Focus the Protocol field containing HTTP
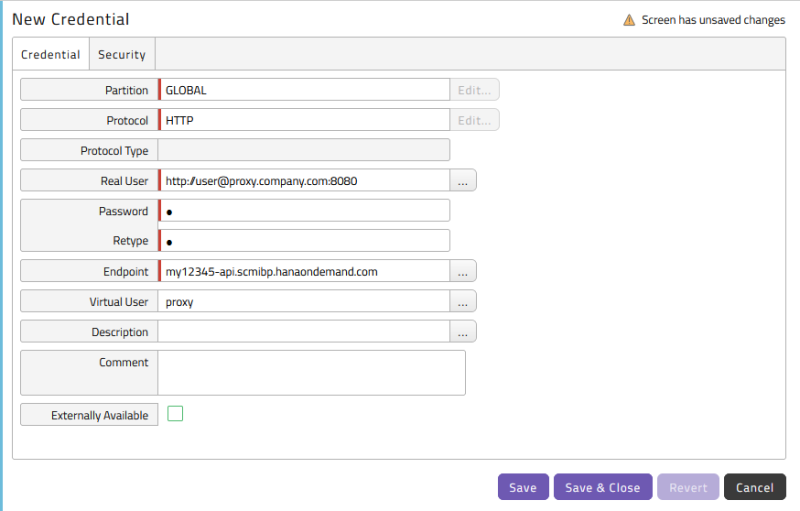Image resolution: width=800 pixels, height=511 pixels. (x=304, y=120)
